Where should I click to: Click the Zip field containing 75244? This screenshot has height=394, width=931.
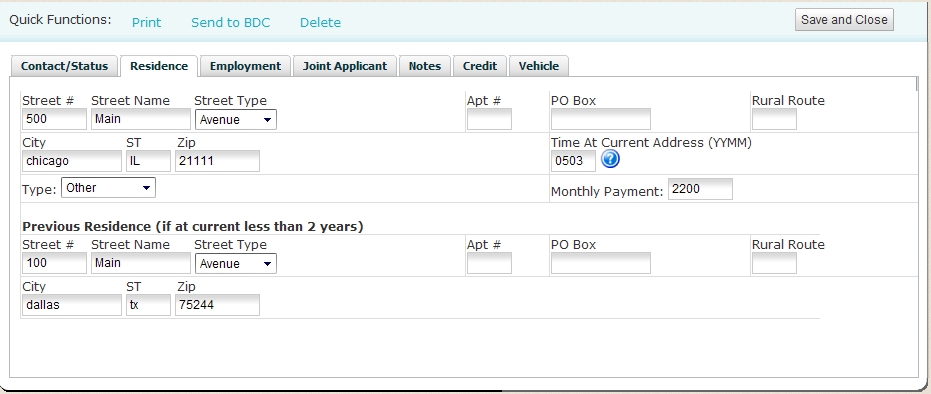pyautogui.click(x=217, y=305)
